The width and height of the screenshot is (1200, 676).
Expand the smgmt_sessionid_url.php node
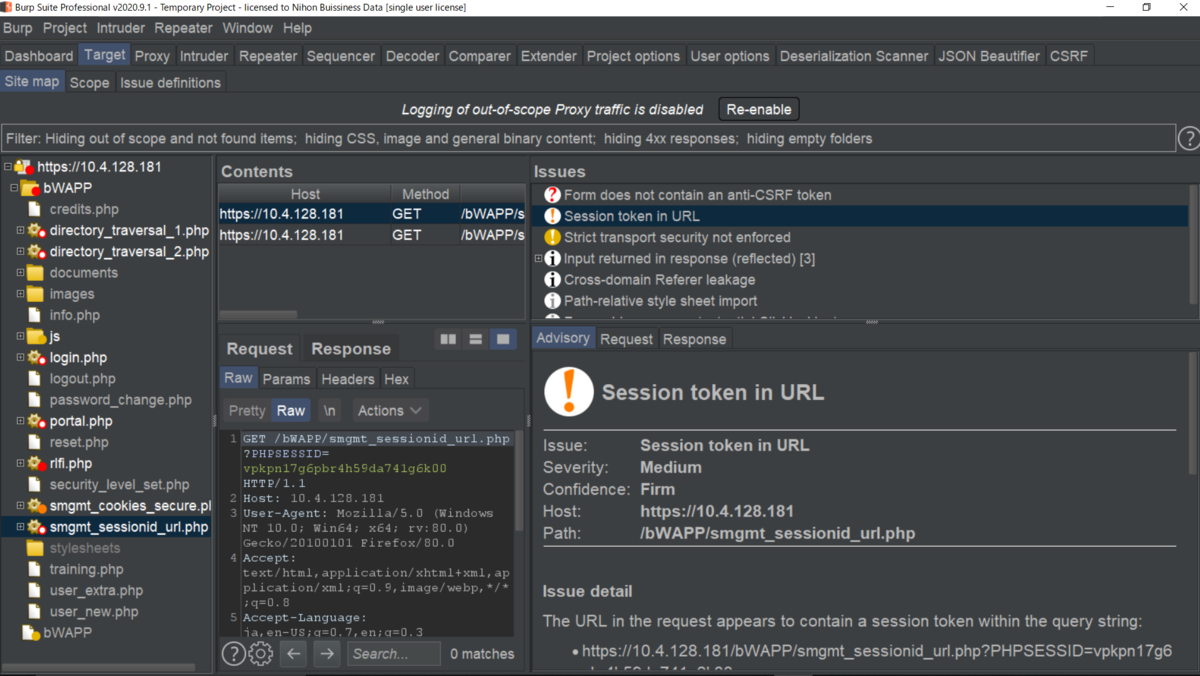[20, 527]
